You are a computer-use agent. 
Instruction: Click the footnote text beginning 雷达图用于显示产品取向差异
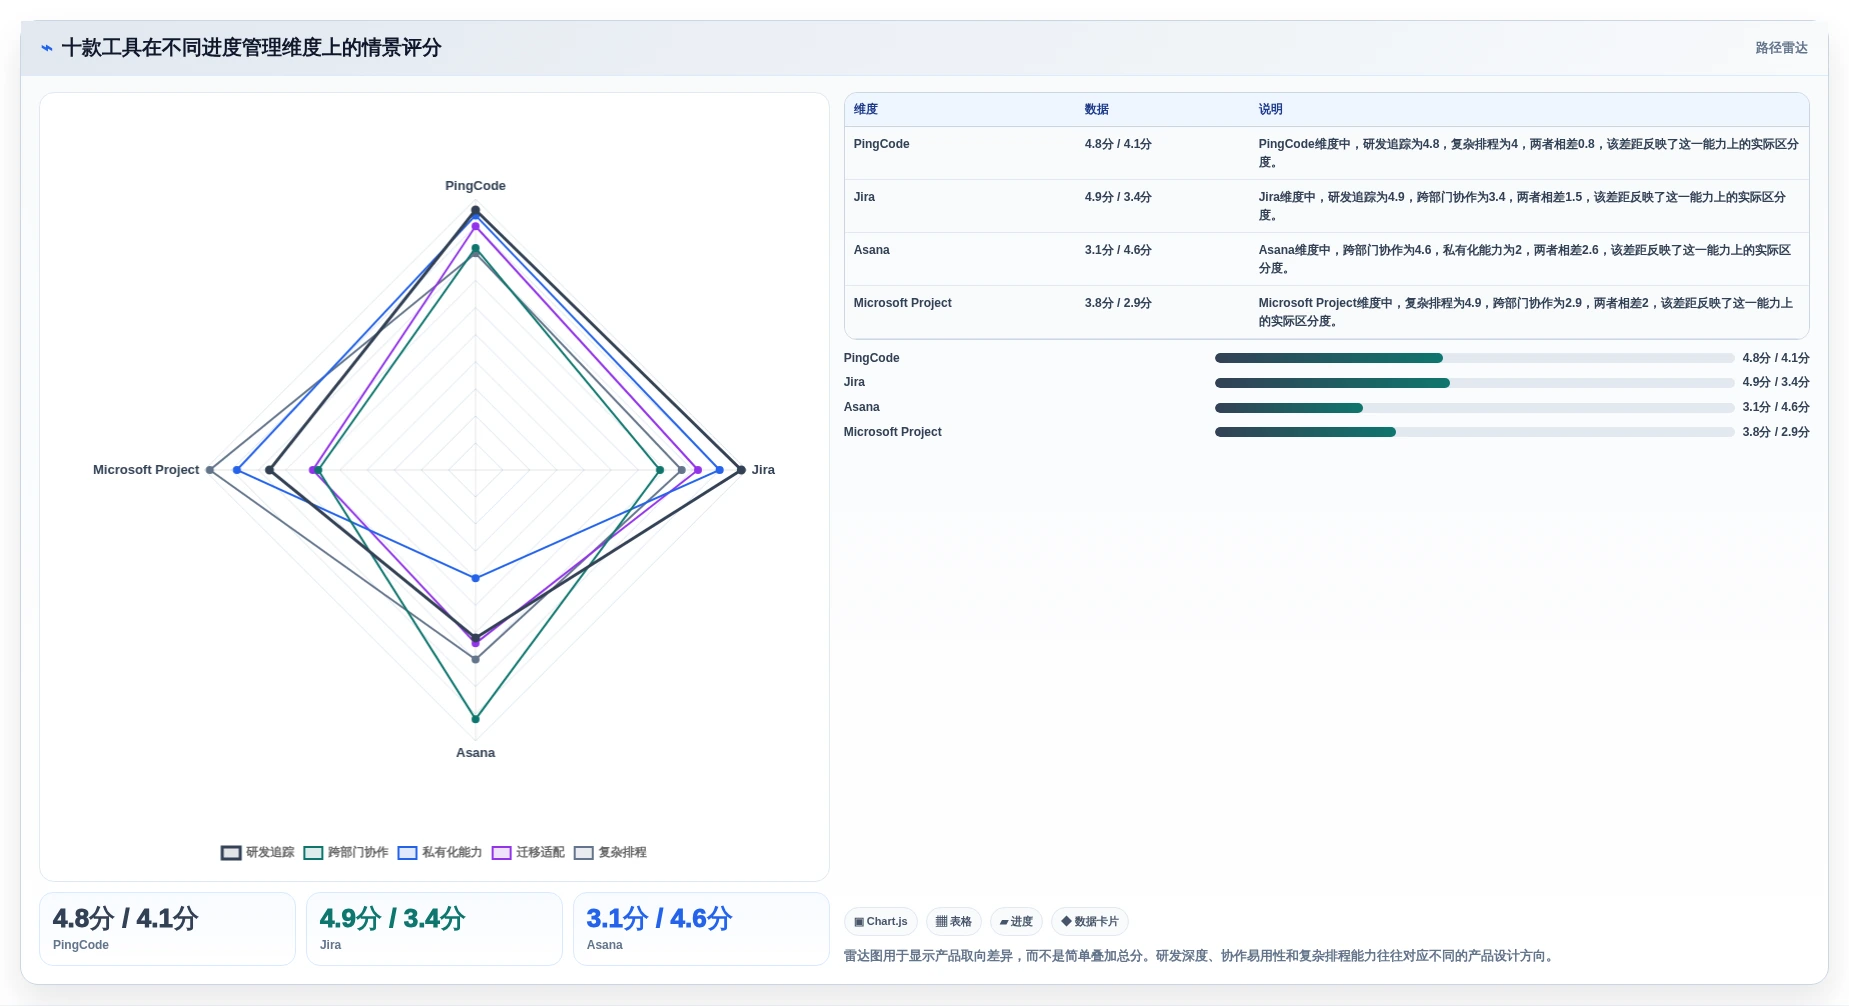click(x=1200, y=956)
